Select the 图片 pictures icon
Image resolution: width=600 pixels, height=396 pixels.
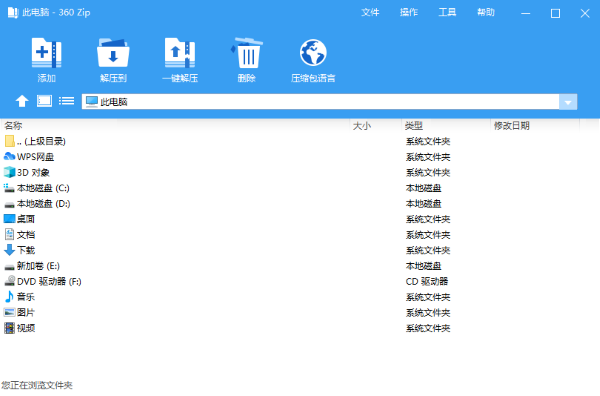click(x=9, y=312)
